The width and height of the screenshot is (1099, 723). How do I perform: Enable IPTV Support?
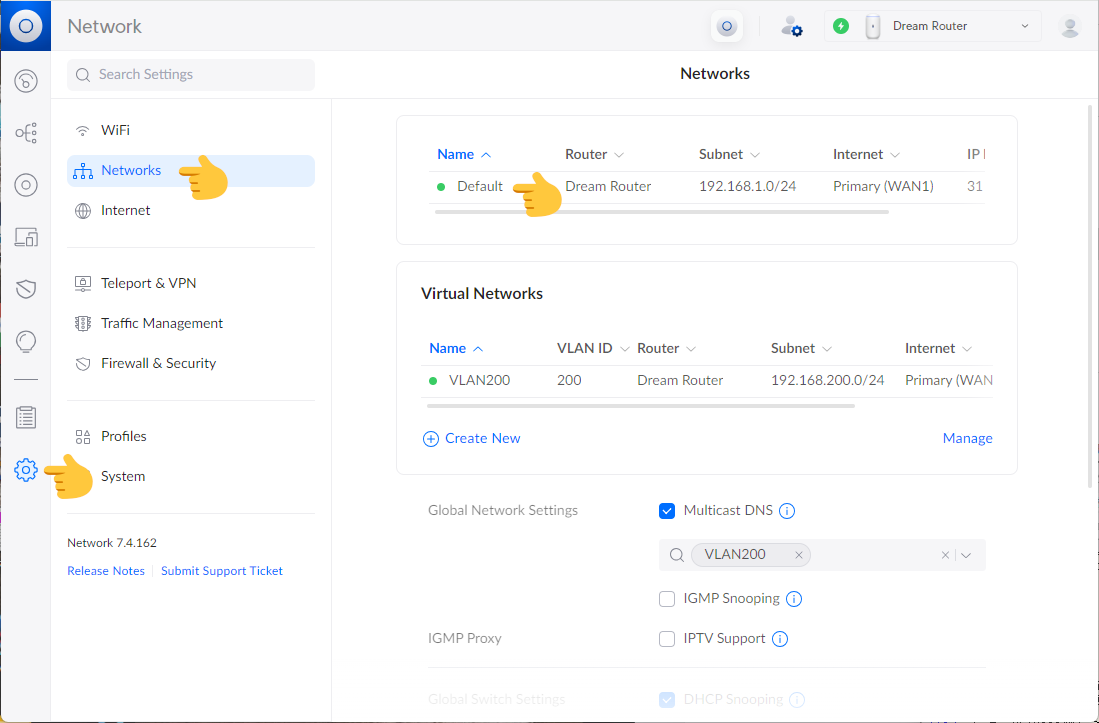coord(667,638)
